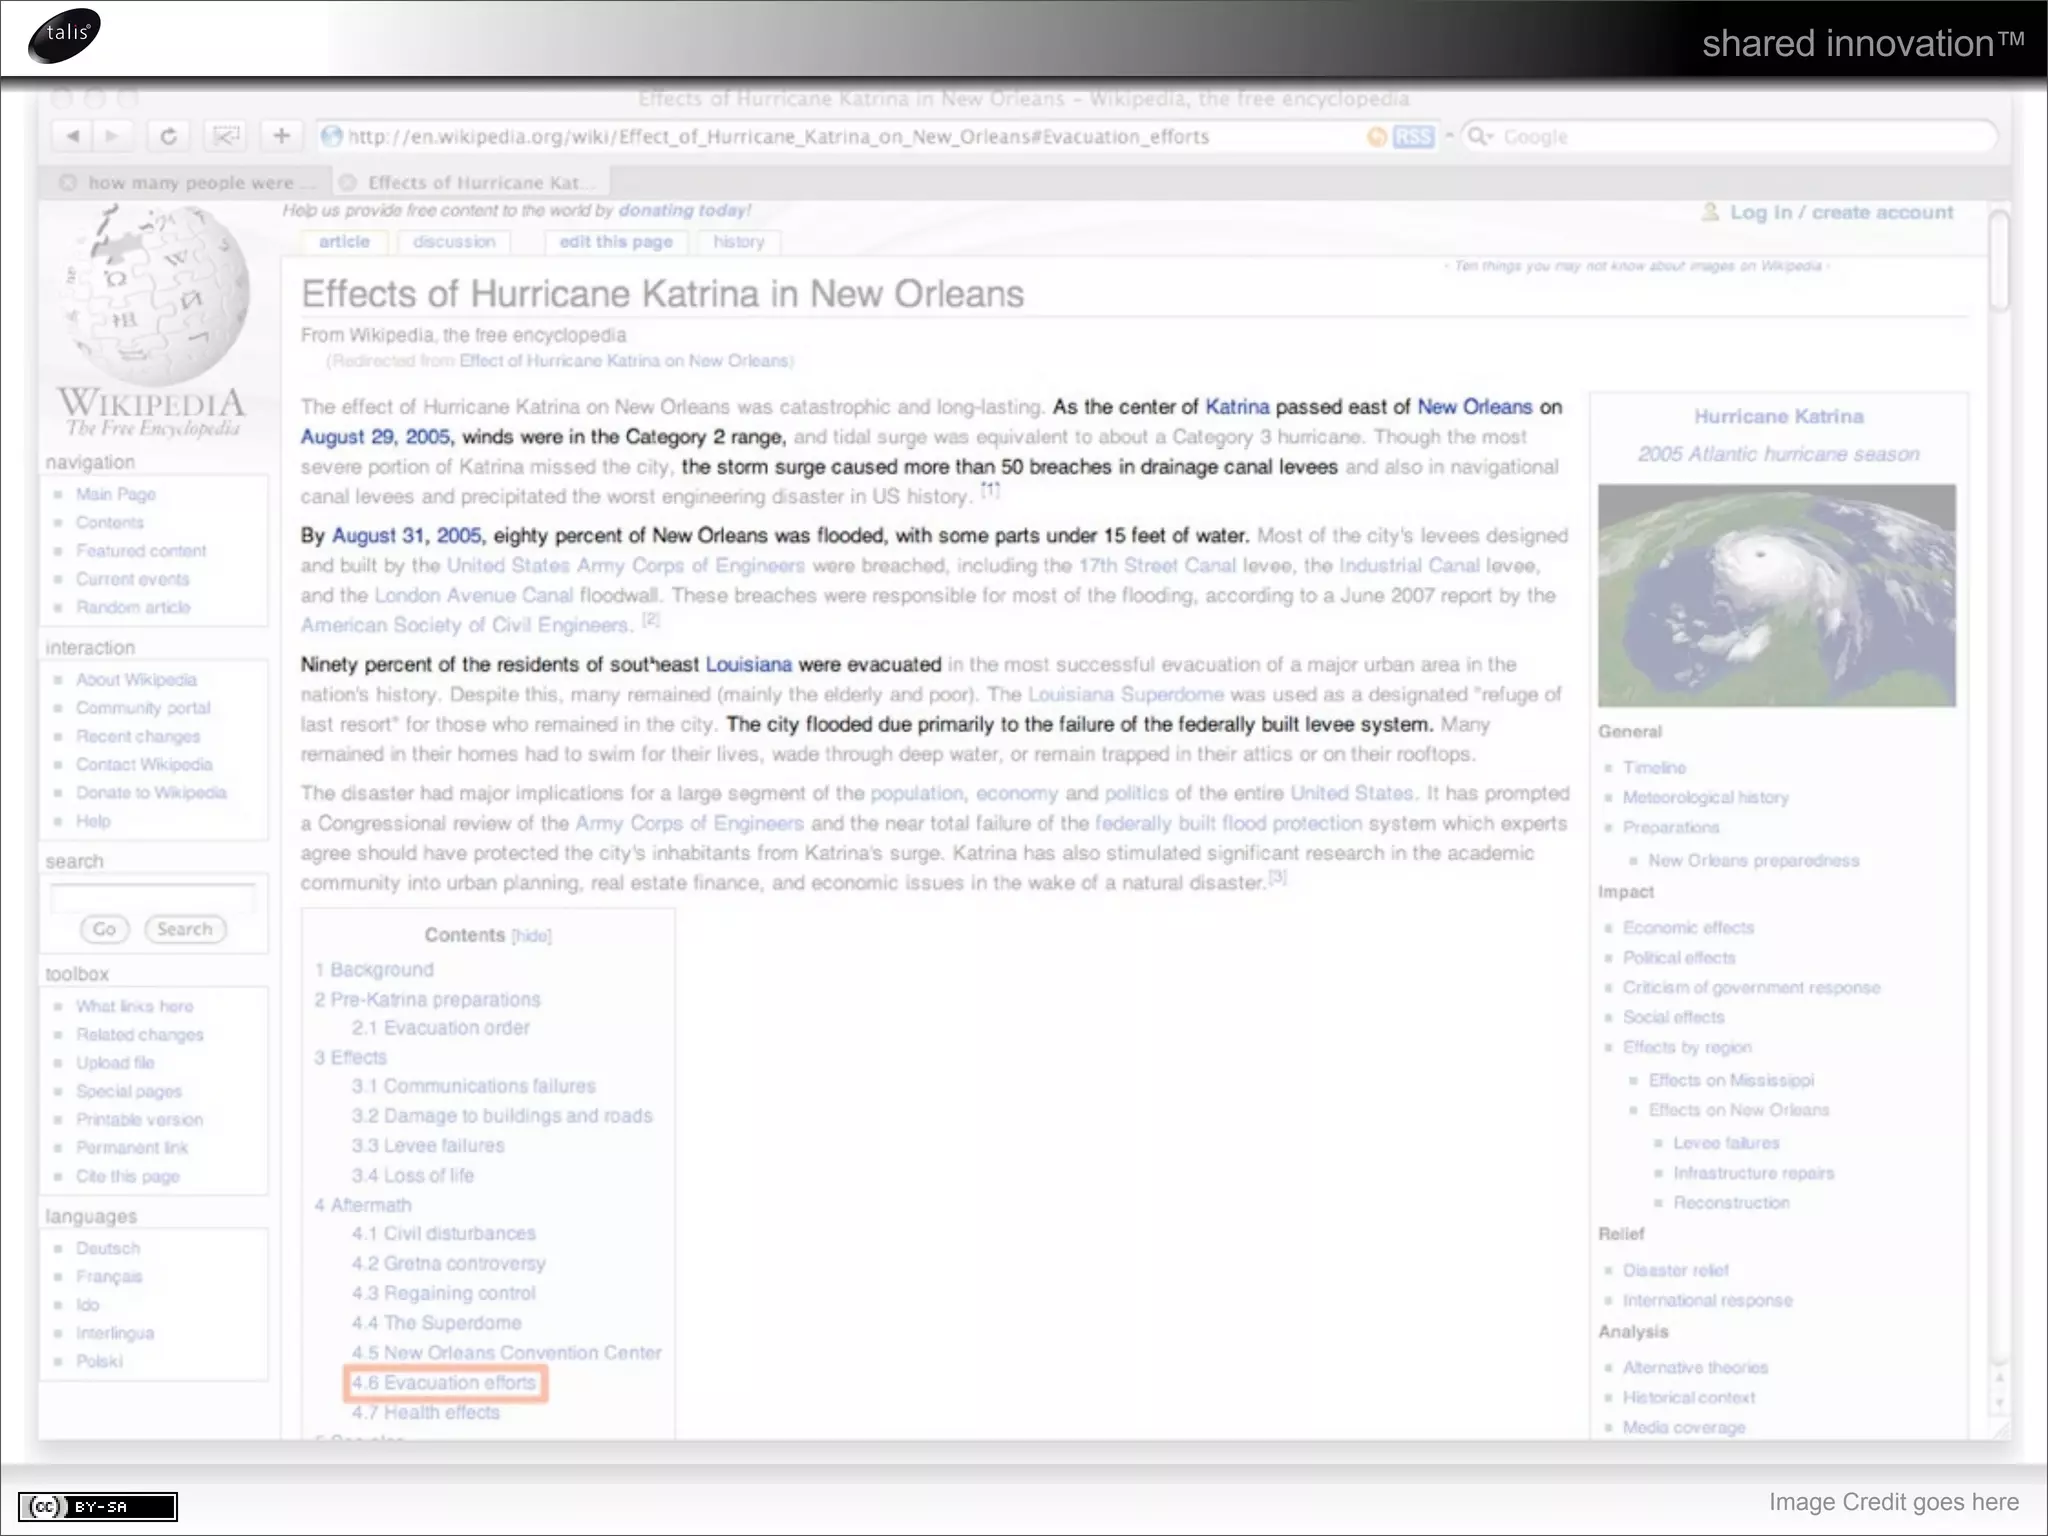This screenshot has width=2048, height=1536.
Task: Click 'London Avenue Canal' link
Action: pos(473,595)
